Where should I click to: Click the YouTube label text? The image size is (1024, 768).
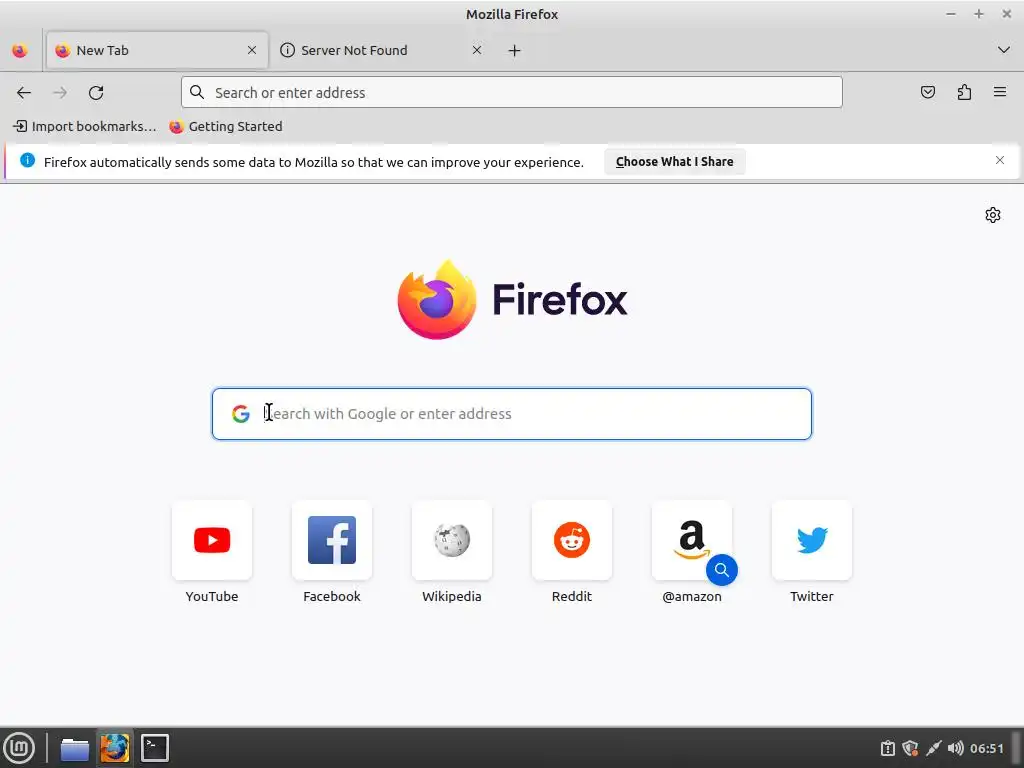(x=212, y=596)
